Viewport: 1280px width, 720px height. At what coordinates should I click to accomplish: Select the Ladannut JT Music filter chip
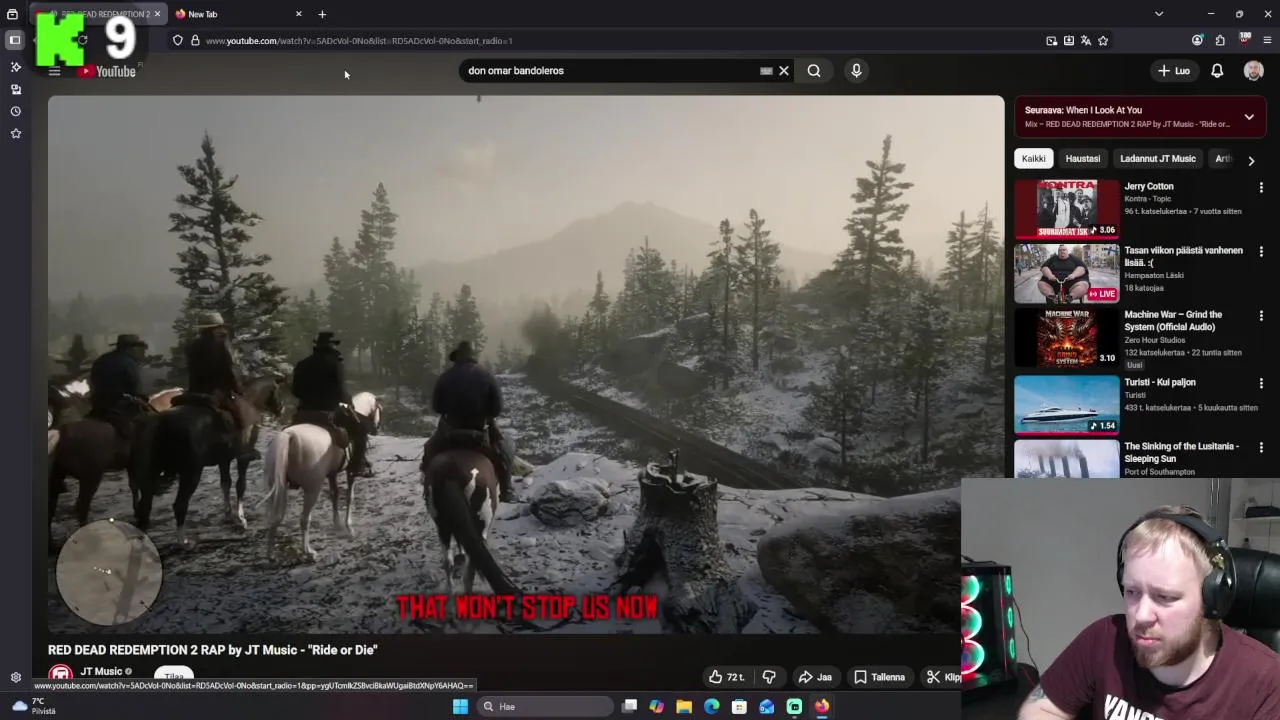[1157, 158]
